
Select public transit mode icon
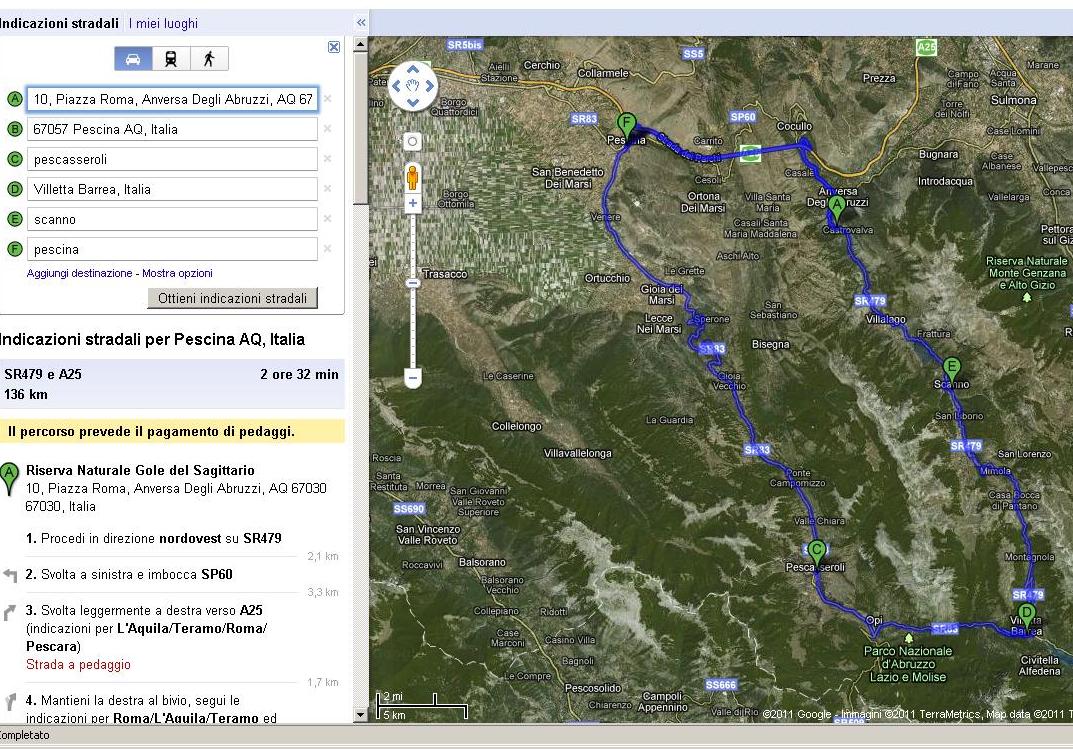(171, 59)
